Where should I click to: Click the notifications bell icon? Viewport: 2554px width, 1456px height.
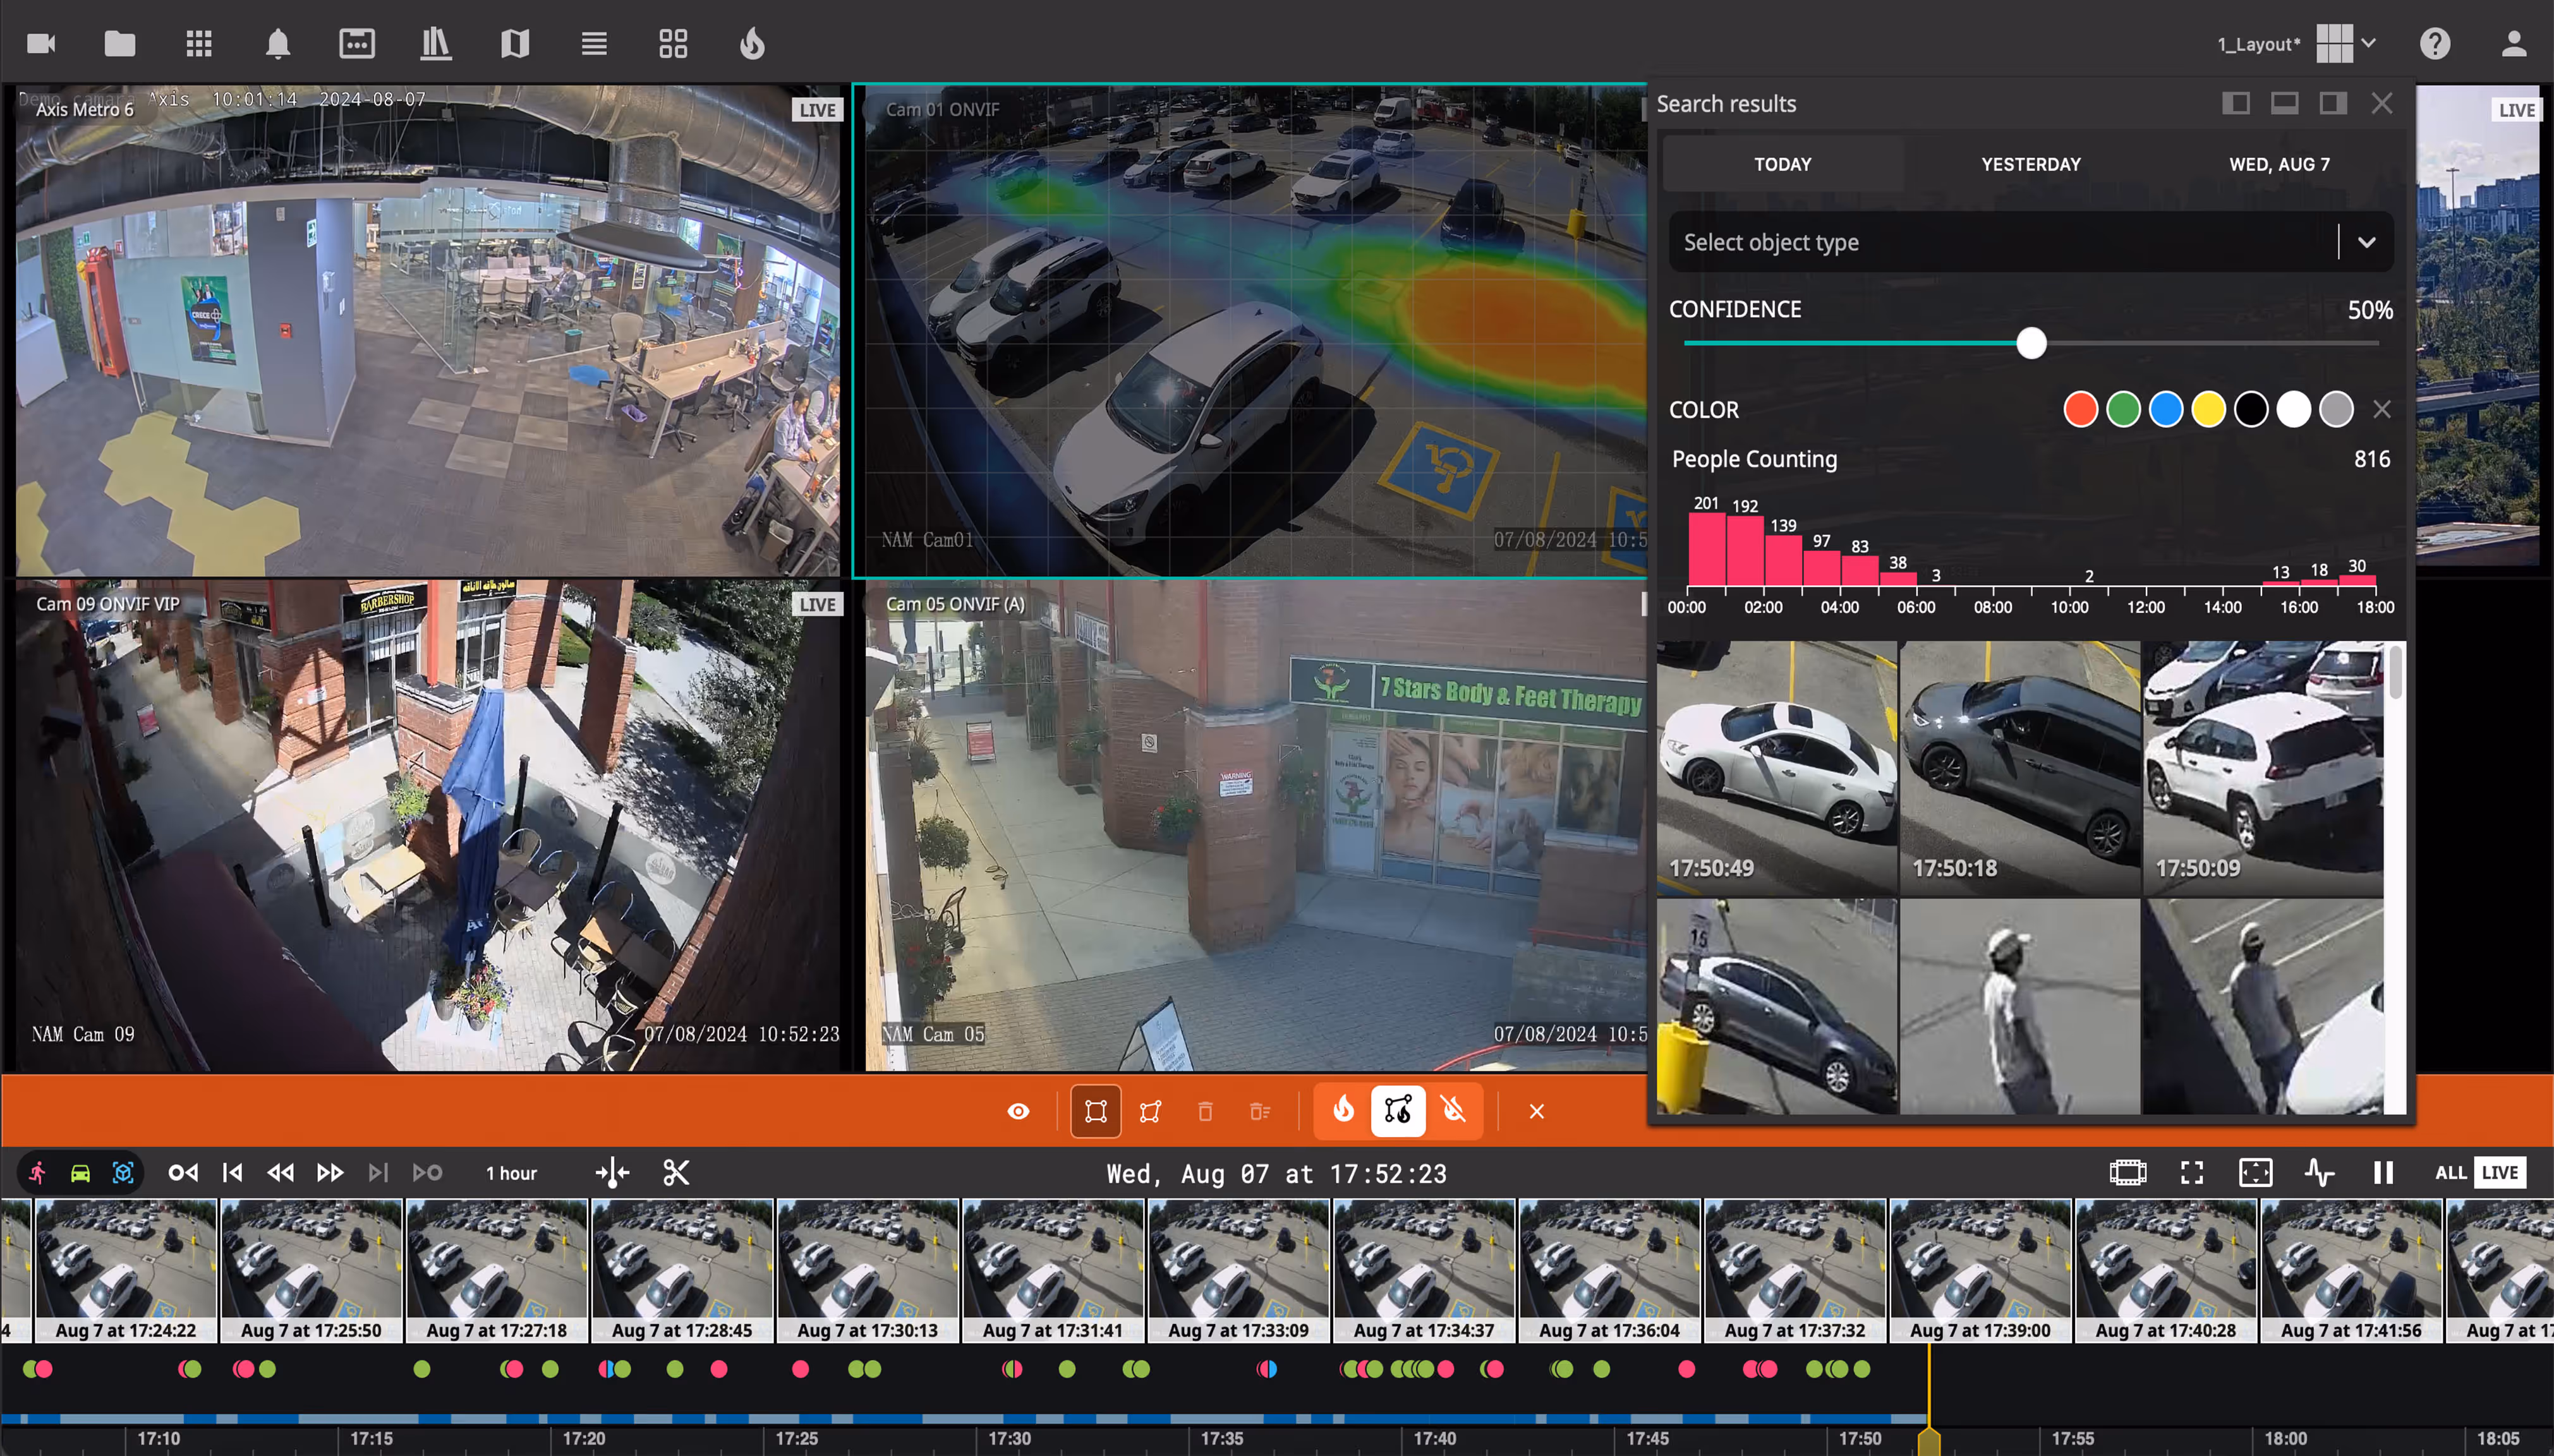point(278,44)
